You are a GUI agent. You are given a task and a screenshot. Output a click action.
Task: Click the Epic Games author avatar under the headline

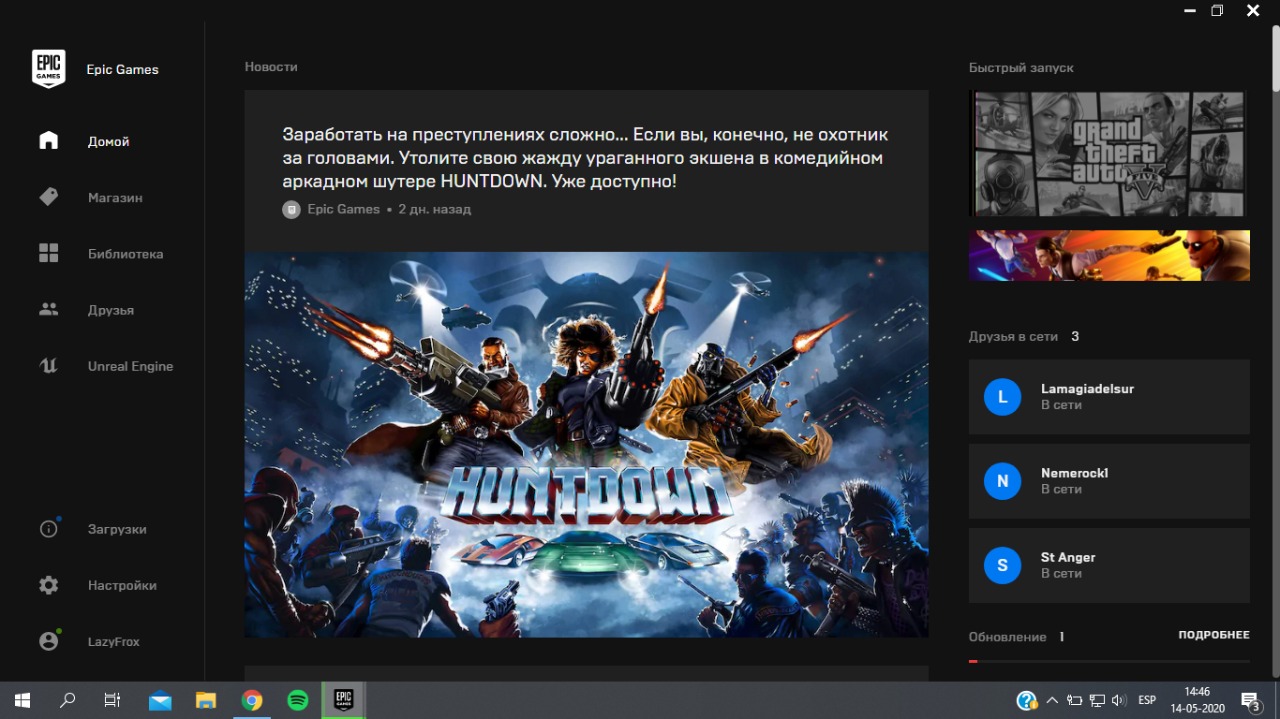(x=291, y=209)
